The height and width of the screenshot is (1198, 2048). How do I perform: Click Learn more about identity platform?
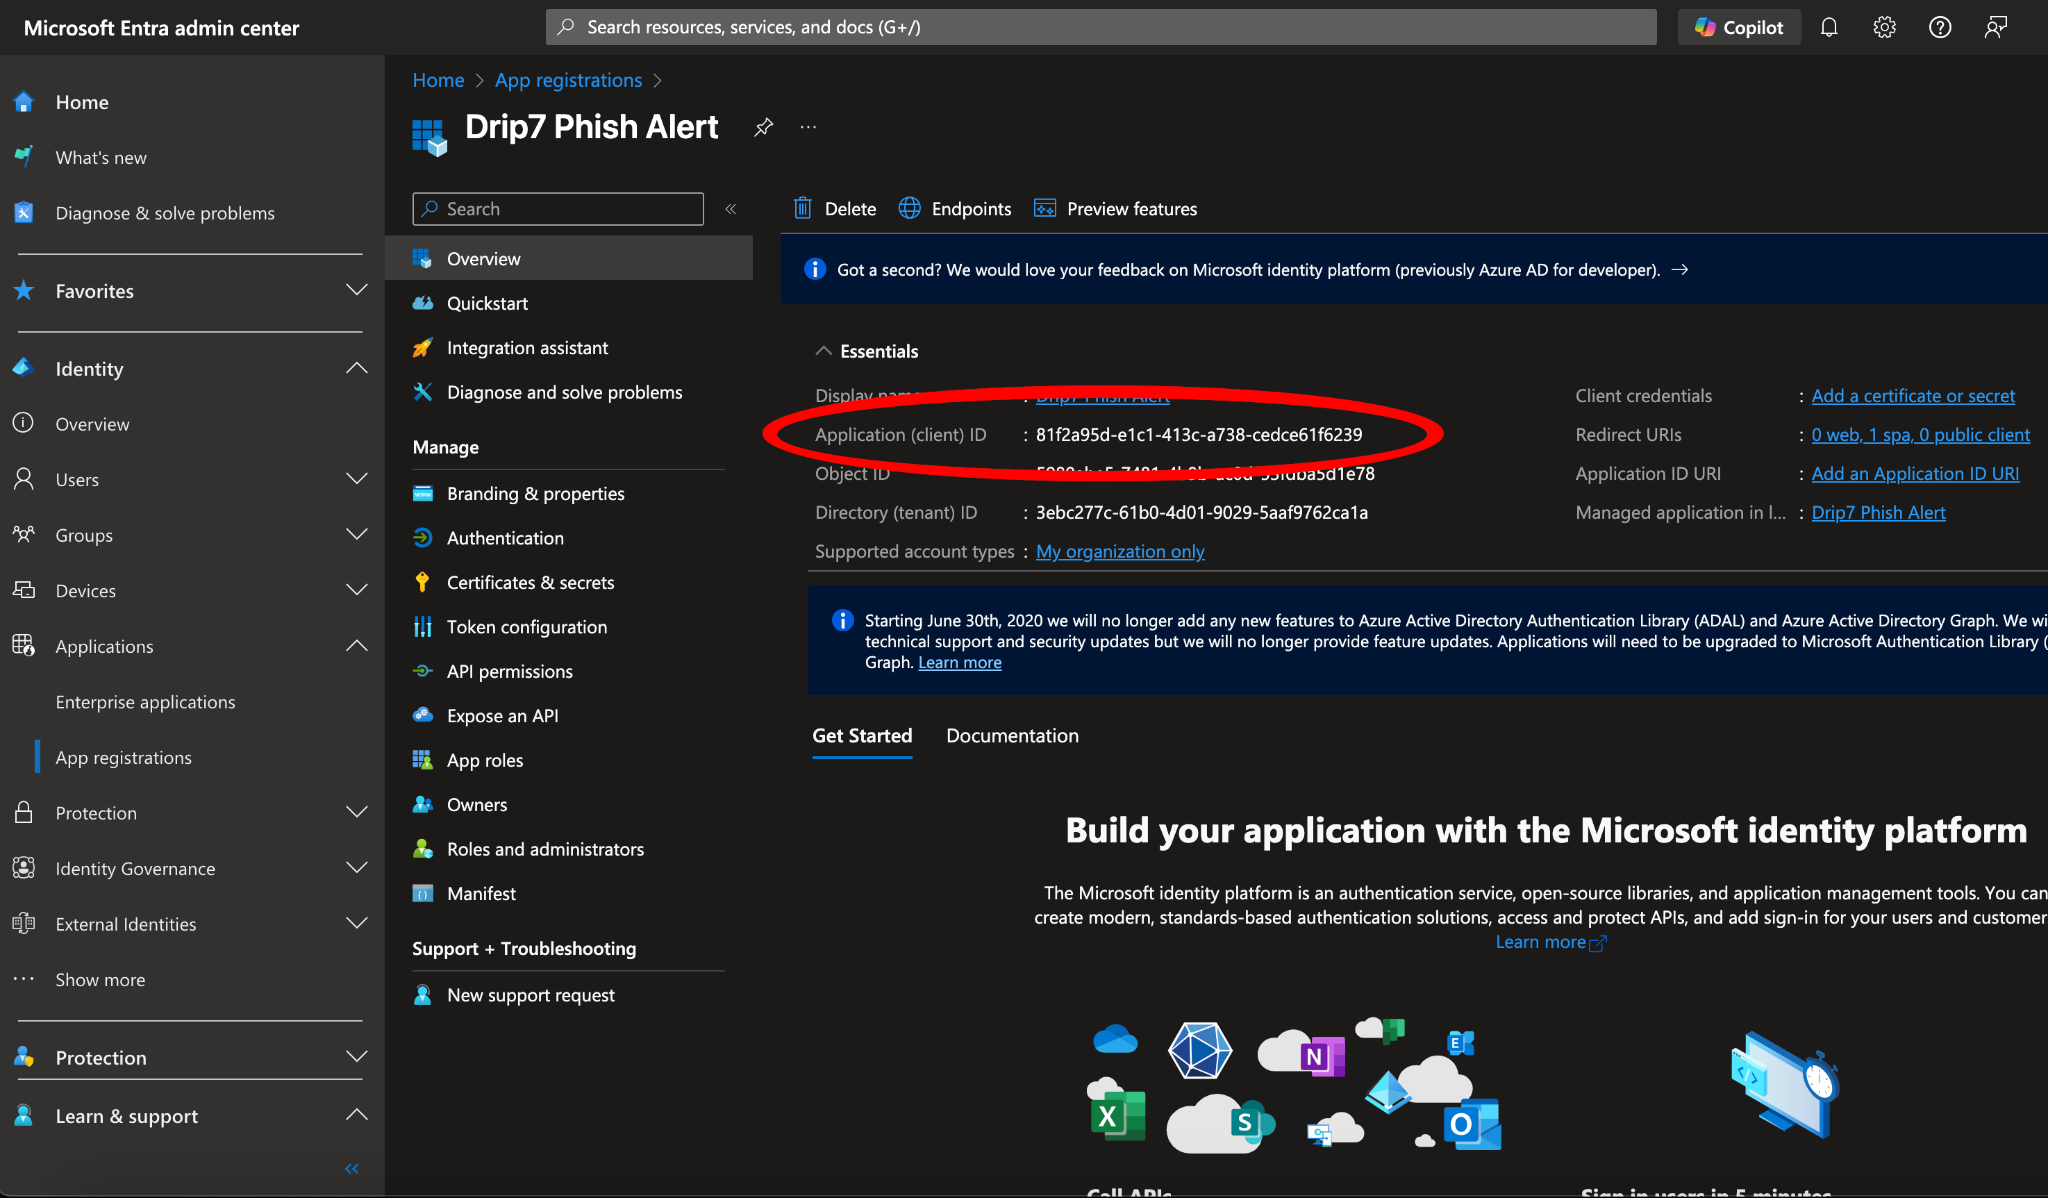pyautogui.click(x=1551, y=942)
